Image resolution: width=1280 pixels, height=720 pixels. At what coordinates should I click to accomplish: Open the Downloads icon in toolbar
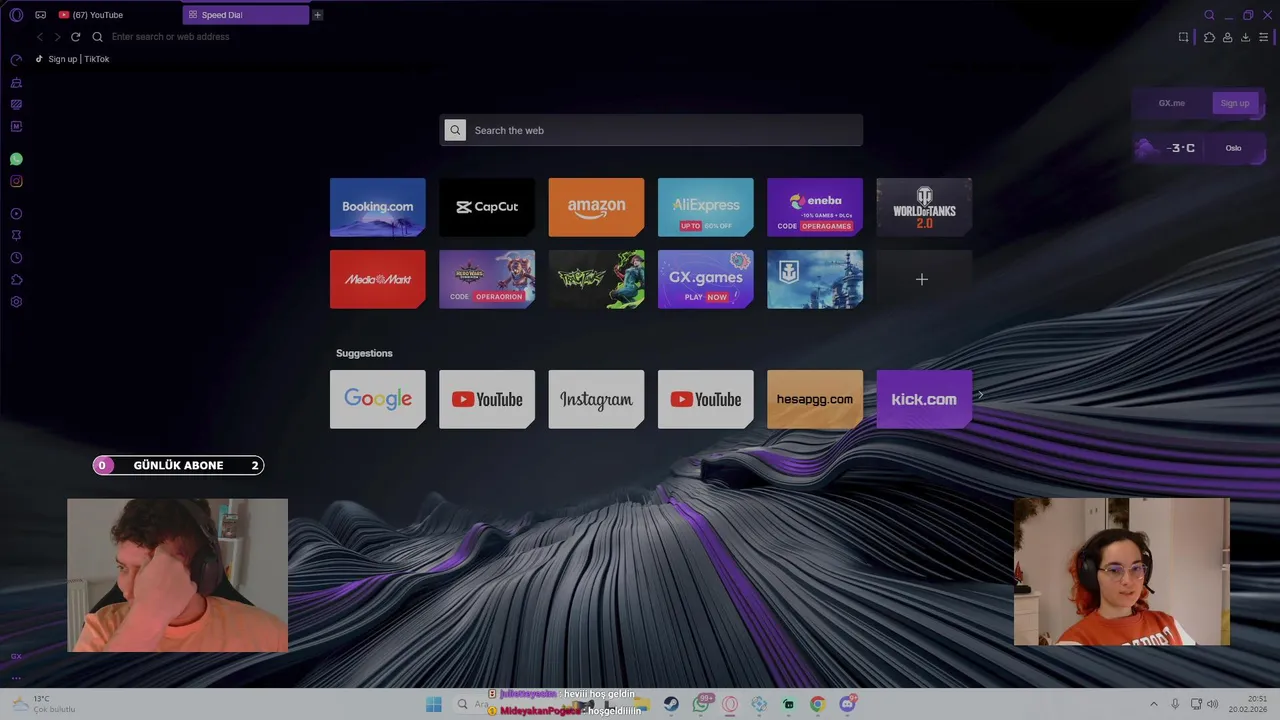pyautogui.click(x=1245, y=37)
